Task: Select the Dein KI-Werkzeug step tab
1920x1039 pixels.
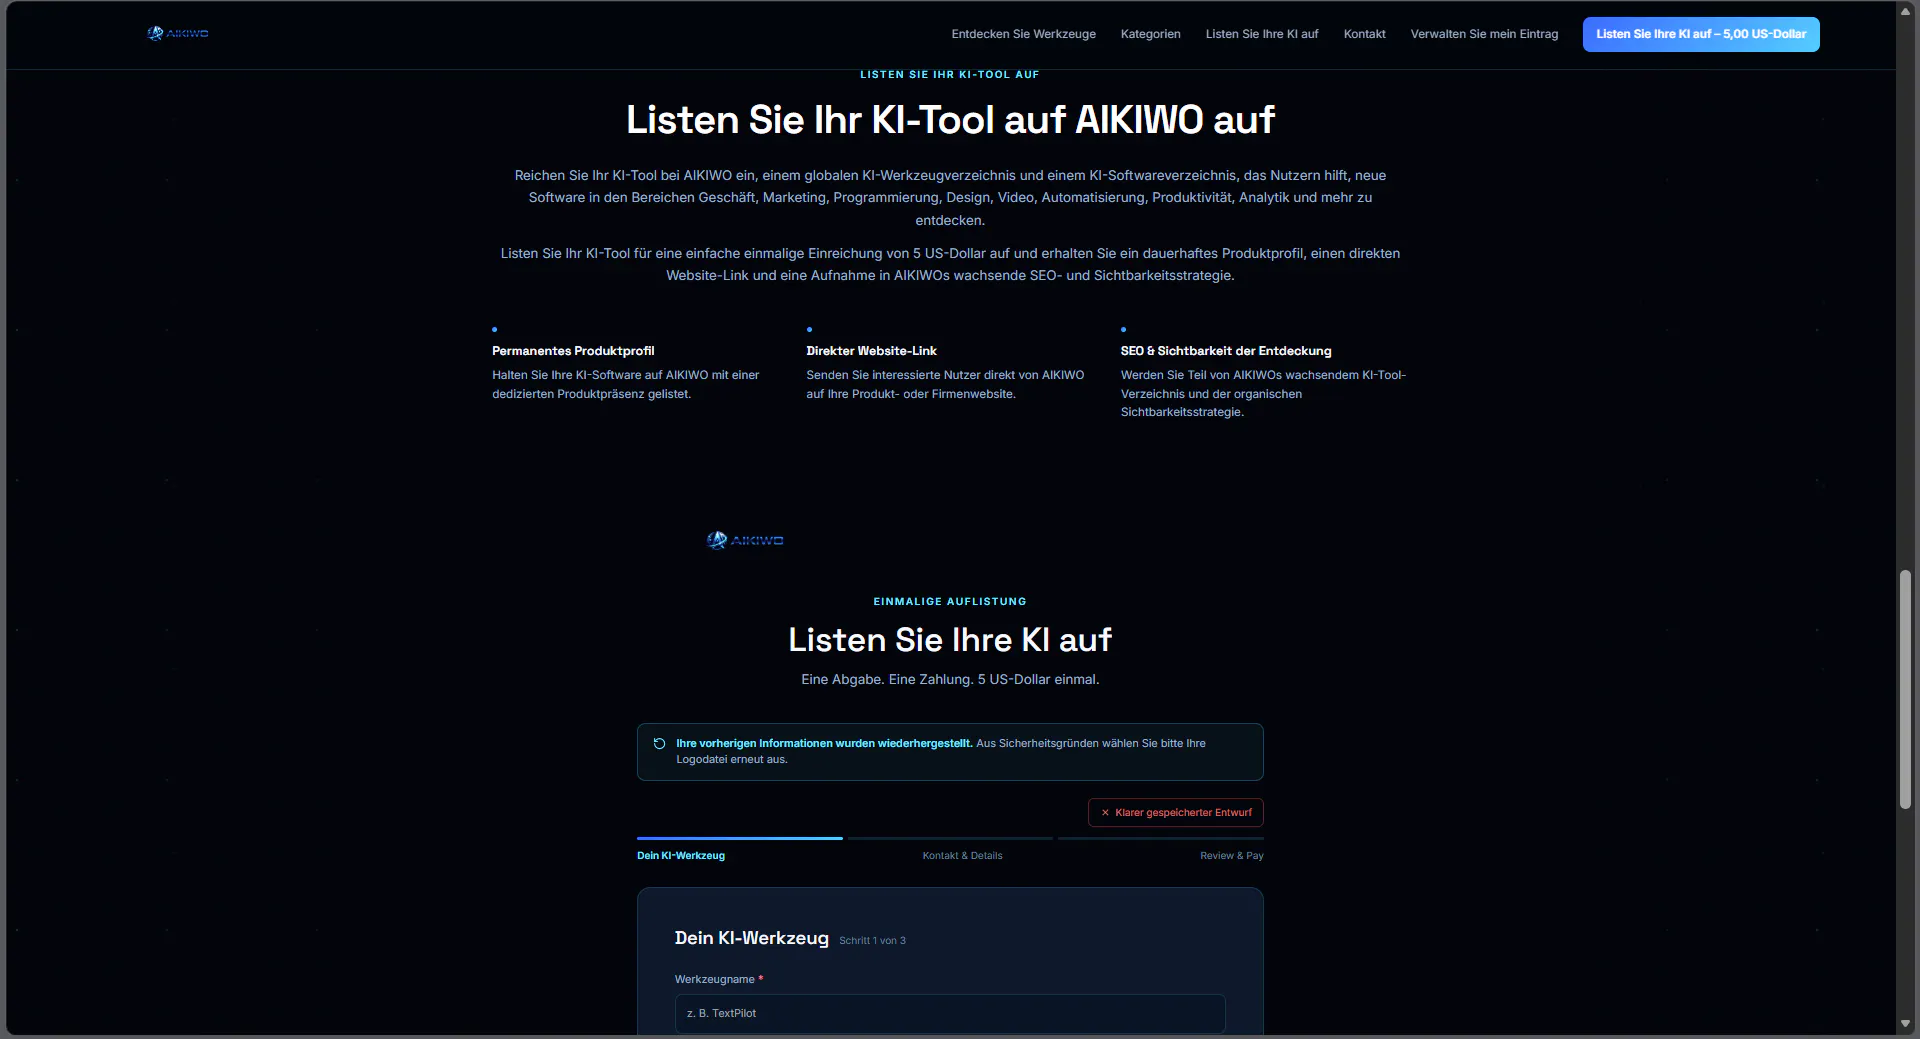Action: 681,855
